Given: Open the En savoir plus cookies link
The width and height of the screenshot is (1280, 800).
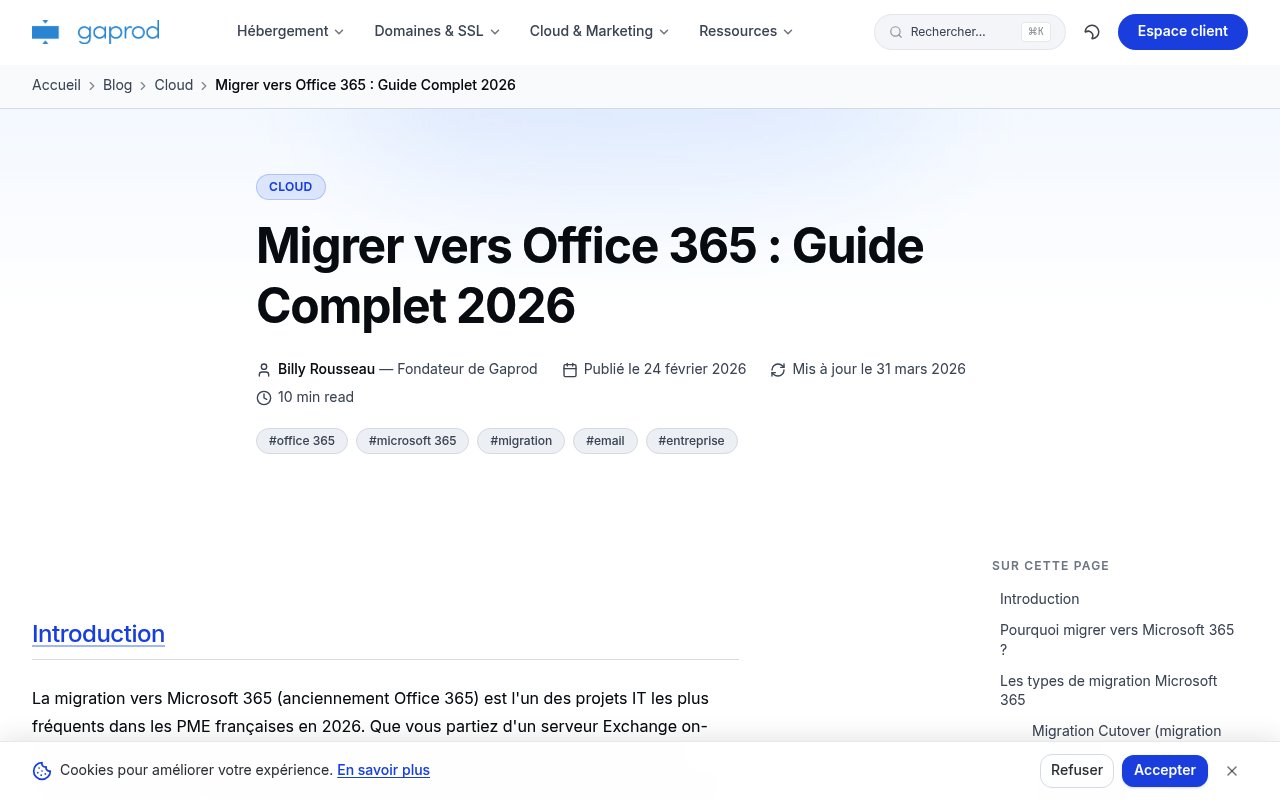Looking at the screenshot, I should [x=383, y=770].
